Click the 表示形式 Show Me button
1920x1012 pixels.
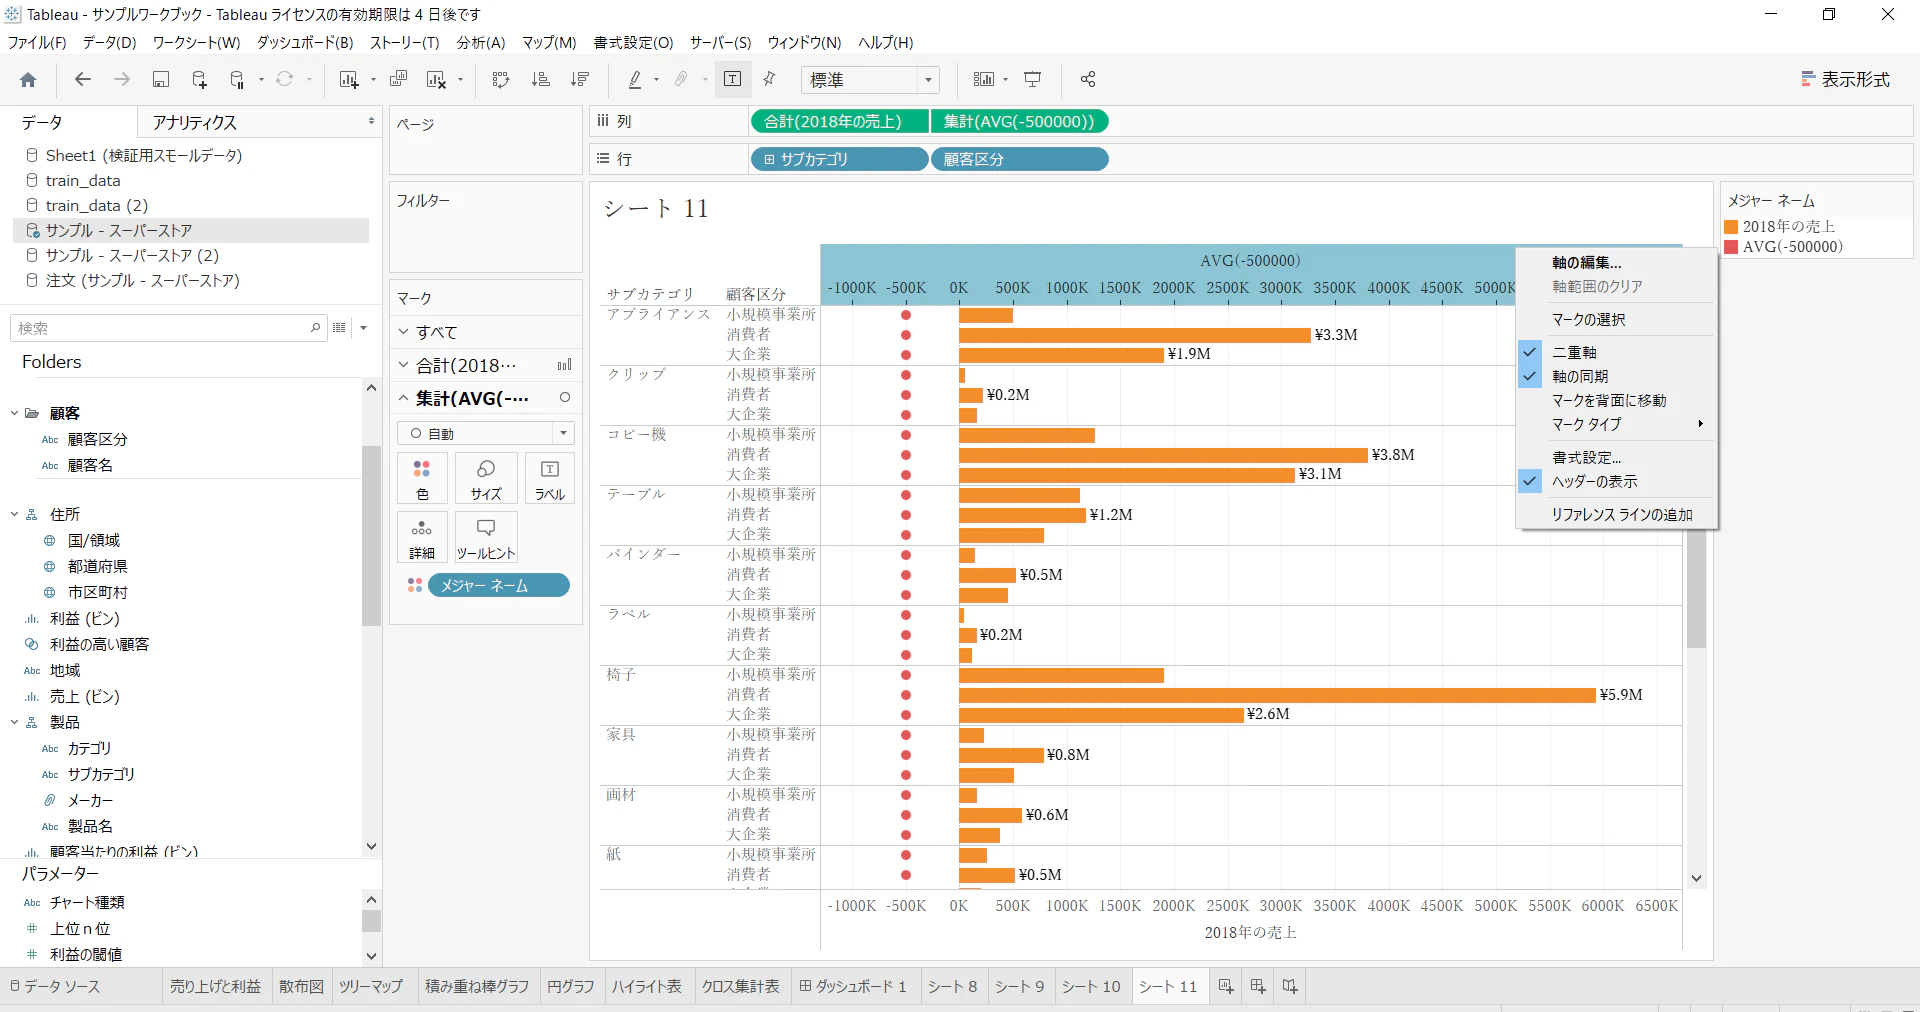[1845, 79]
